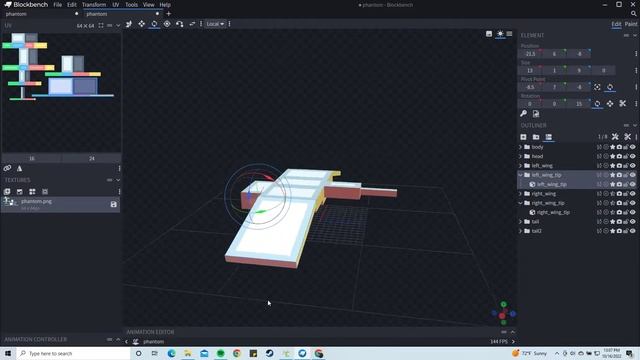
Task: Click the Rotation Z value field
Action: point(579,104)
